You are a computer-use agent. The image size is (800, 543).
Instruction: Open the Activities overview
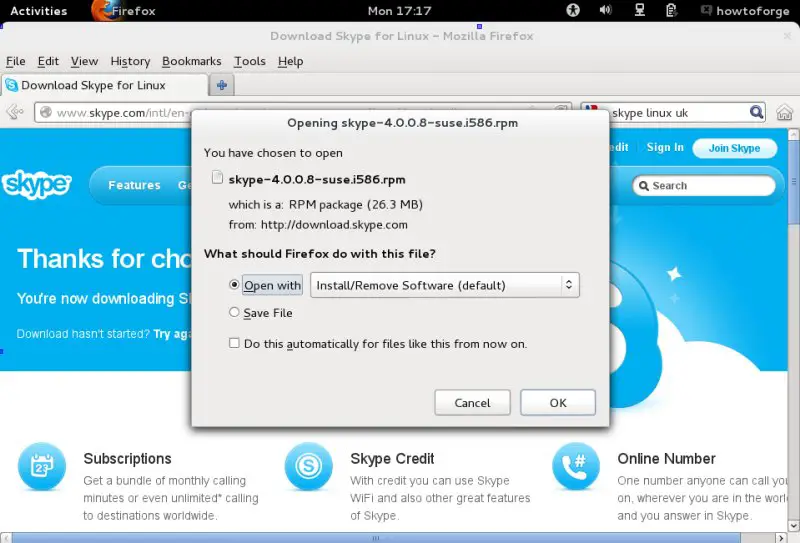(39, 11)
